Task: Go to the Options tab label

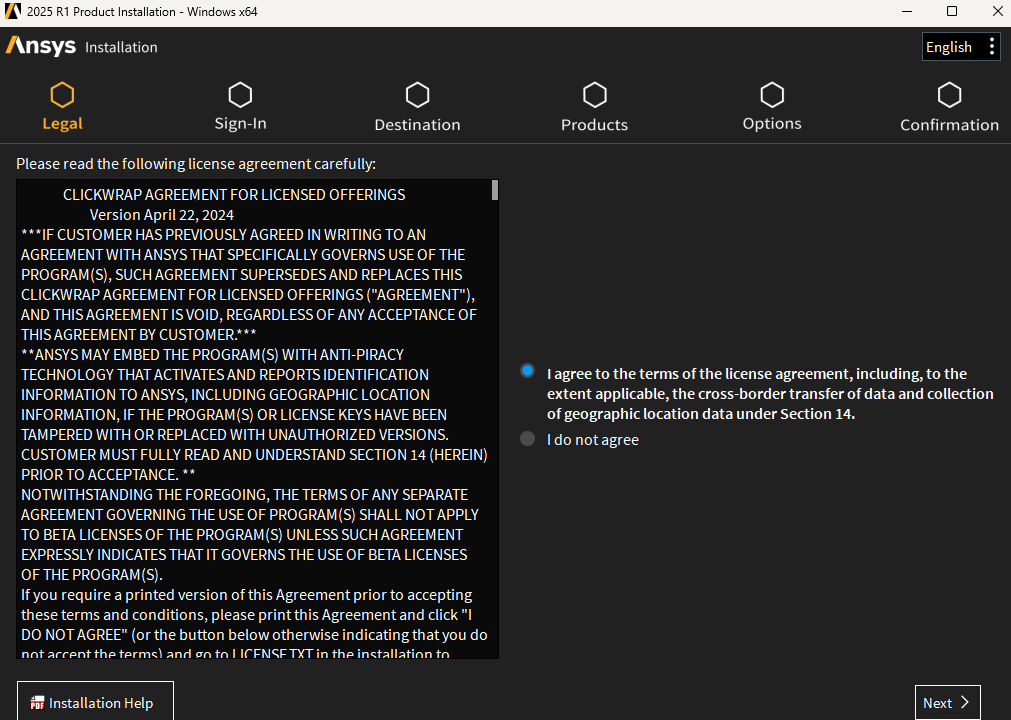Action: pos(772,124)
